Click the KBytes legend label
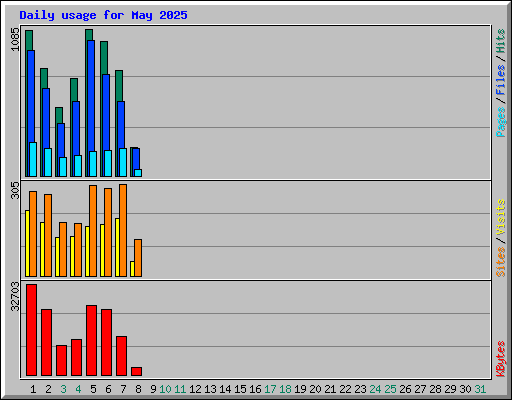This screenshot has width=512, height=400. 500,359
